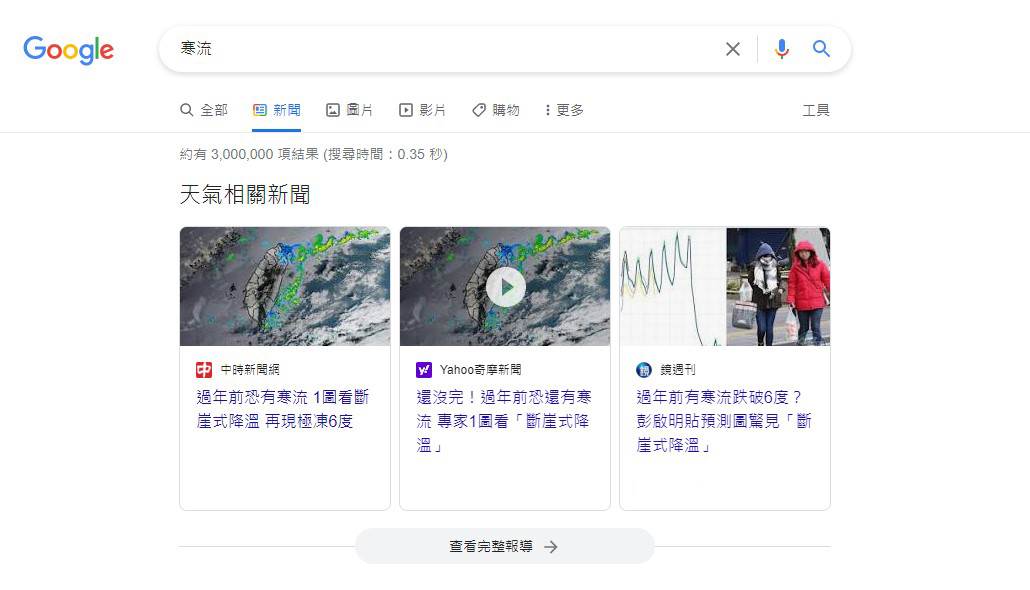Click 查看完整報導 button
Viewport: 1030px width, 590px height.
click(x=504, y=547)
